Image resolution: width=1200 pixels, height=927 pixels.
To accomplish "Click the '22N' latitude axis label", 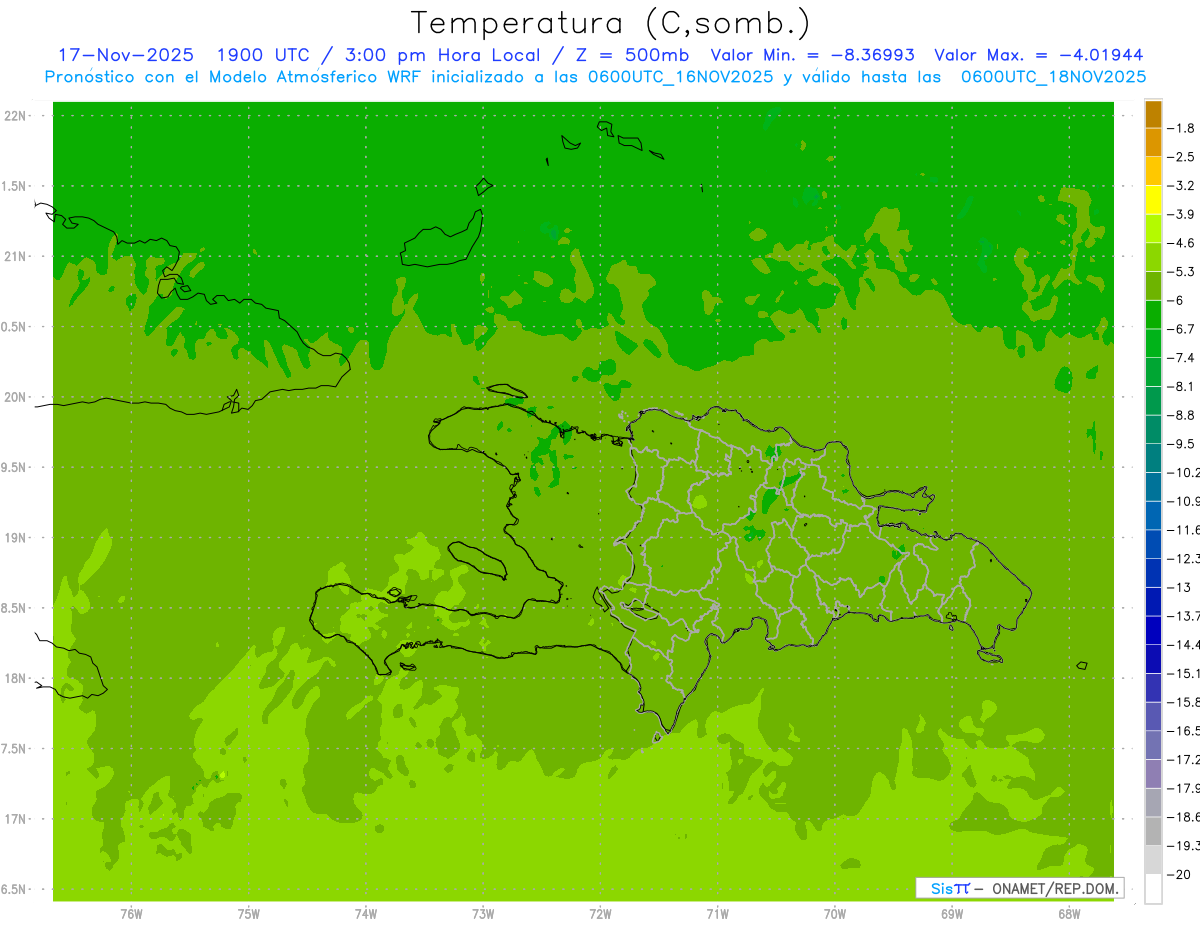I will pos(17,116).
